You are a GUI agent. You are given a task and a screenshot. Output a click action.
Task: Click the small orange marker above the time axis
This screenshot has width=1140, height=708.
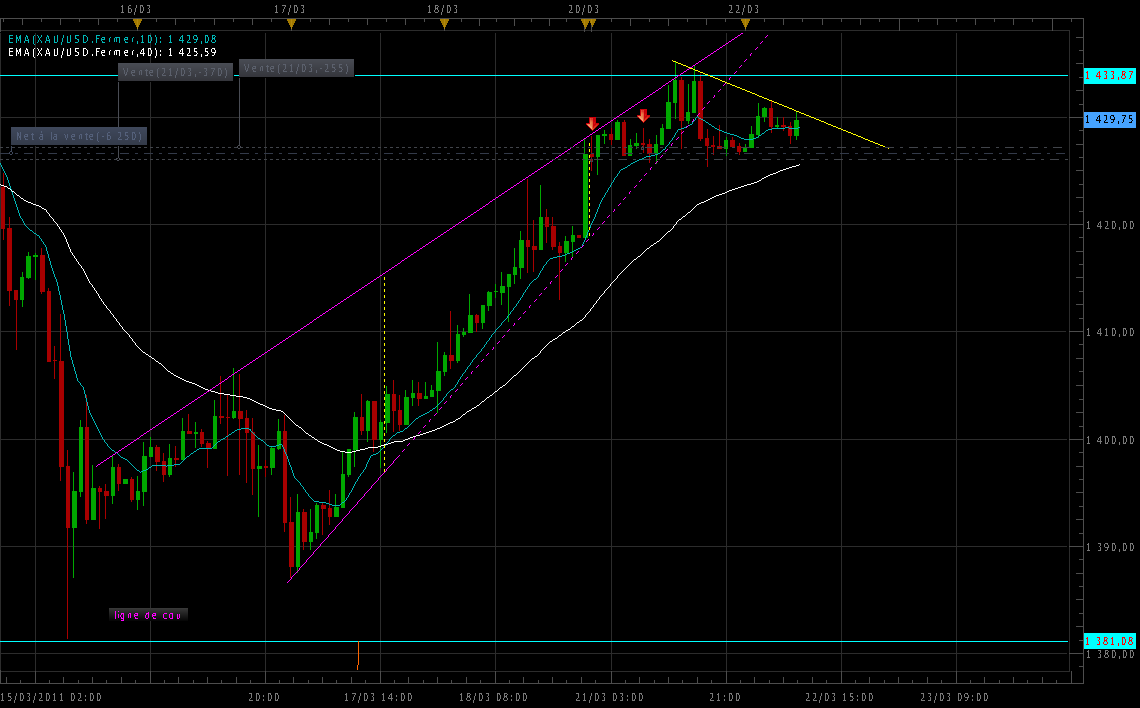358,656
